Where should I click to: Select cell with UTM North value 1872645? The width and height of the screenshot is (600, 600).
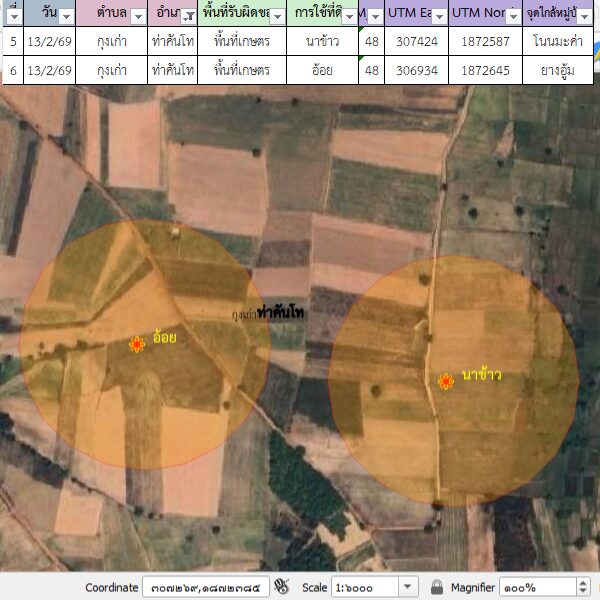(x=485, y=71)
